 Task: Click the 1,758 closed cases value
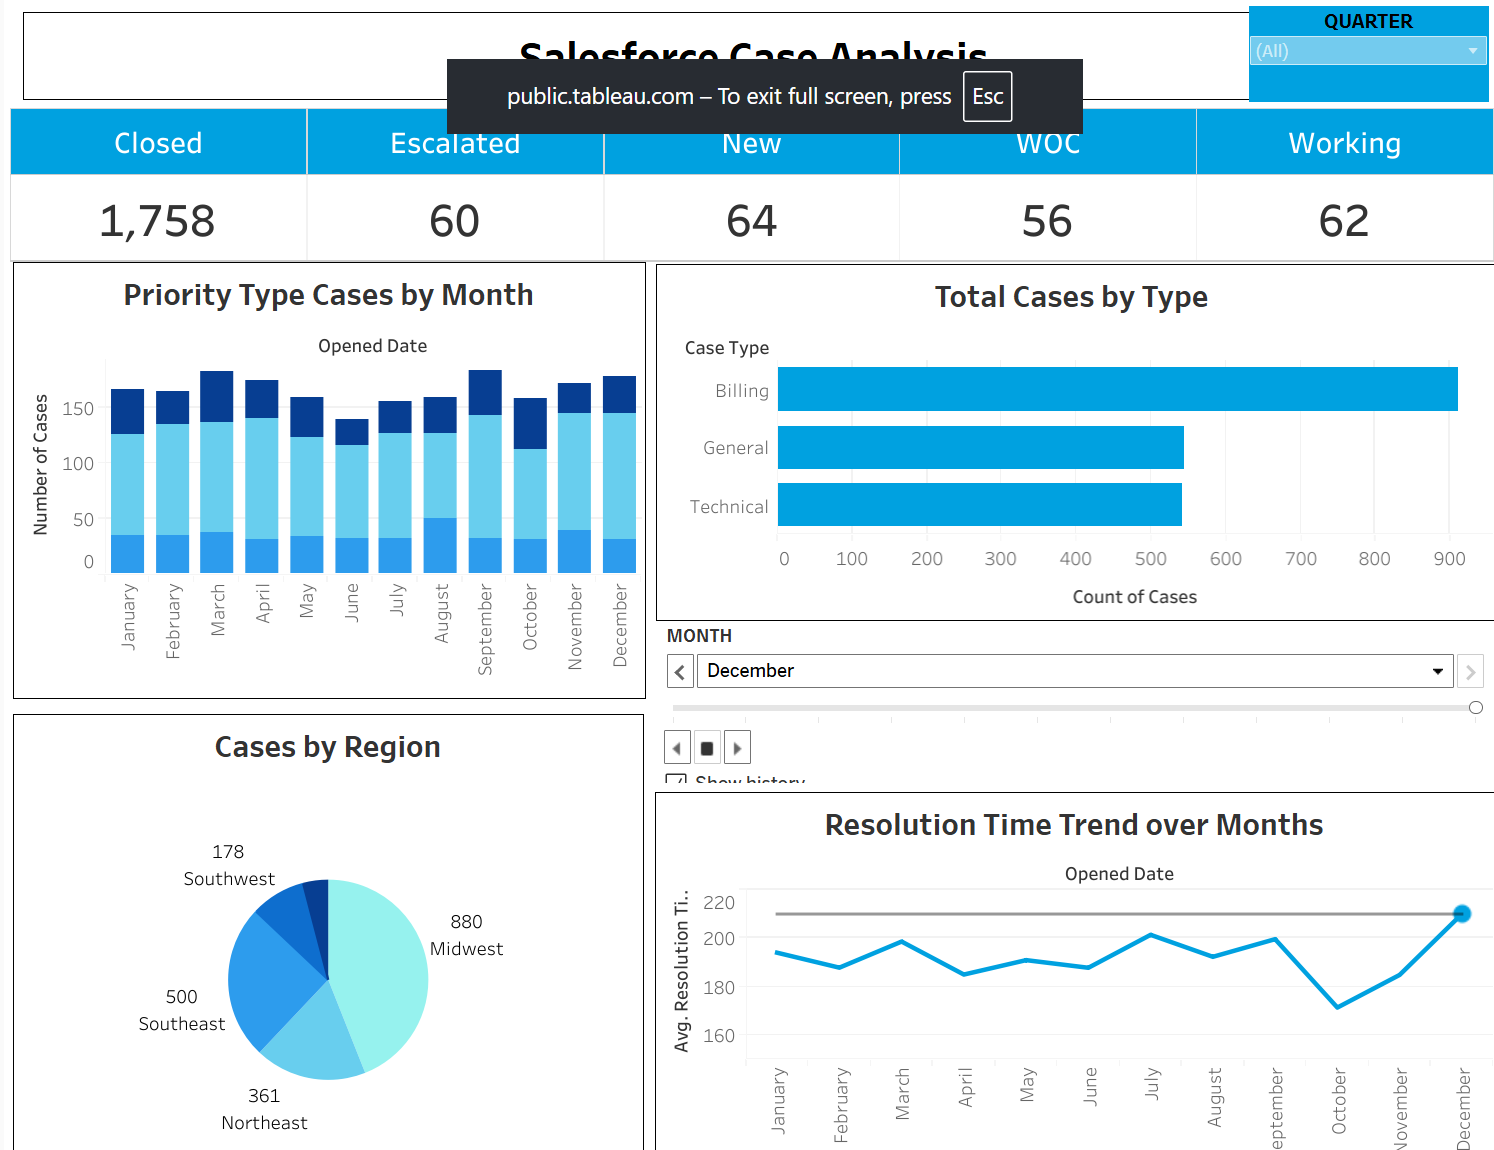pyautogui.click(x=158, y=221)
